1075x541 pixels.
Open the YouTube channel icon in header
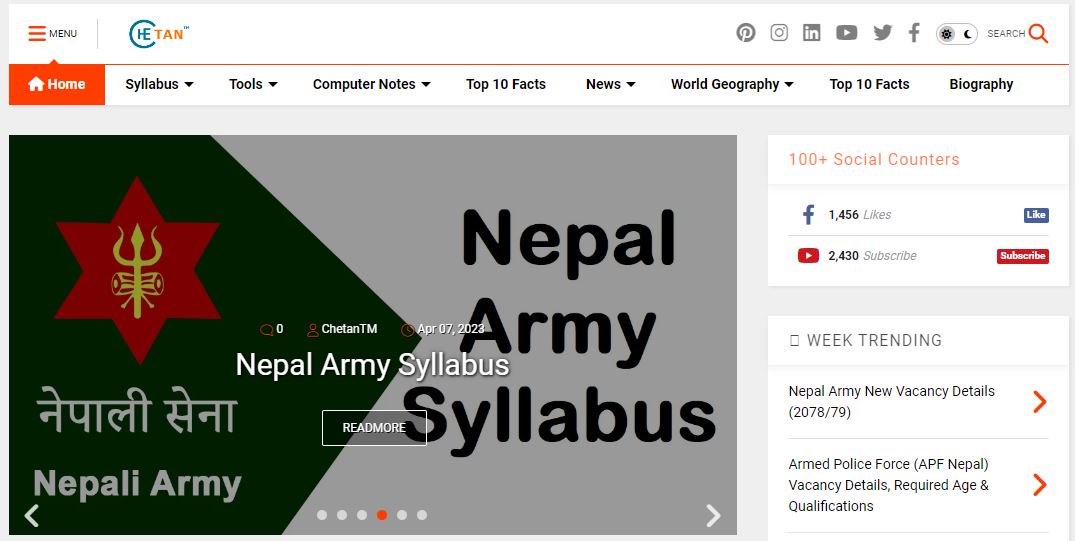coord(847,33)
